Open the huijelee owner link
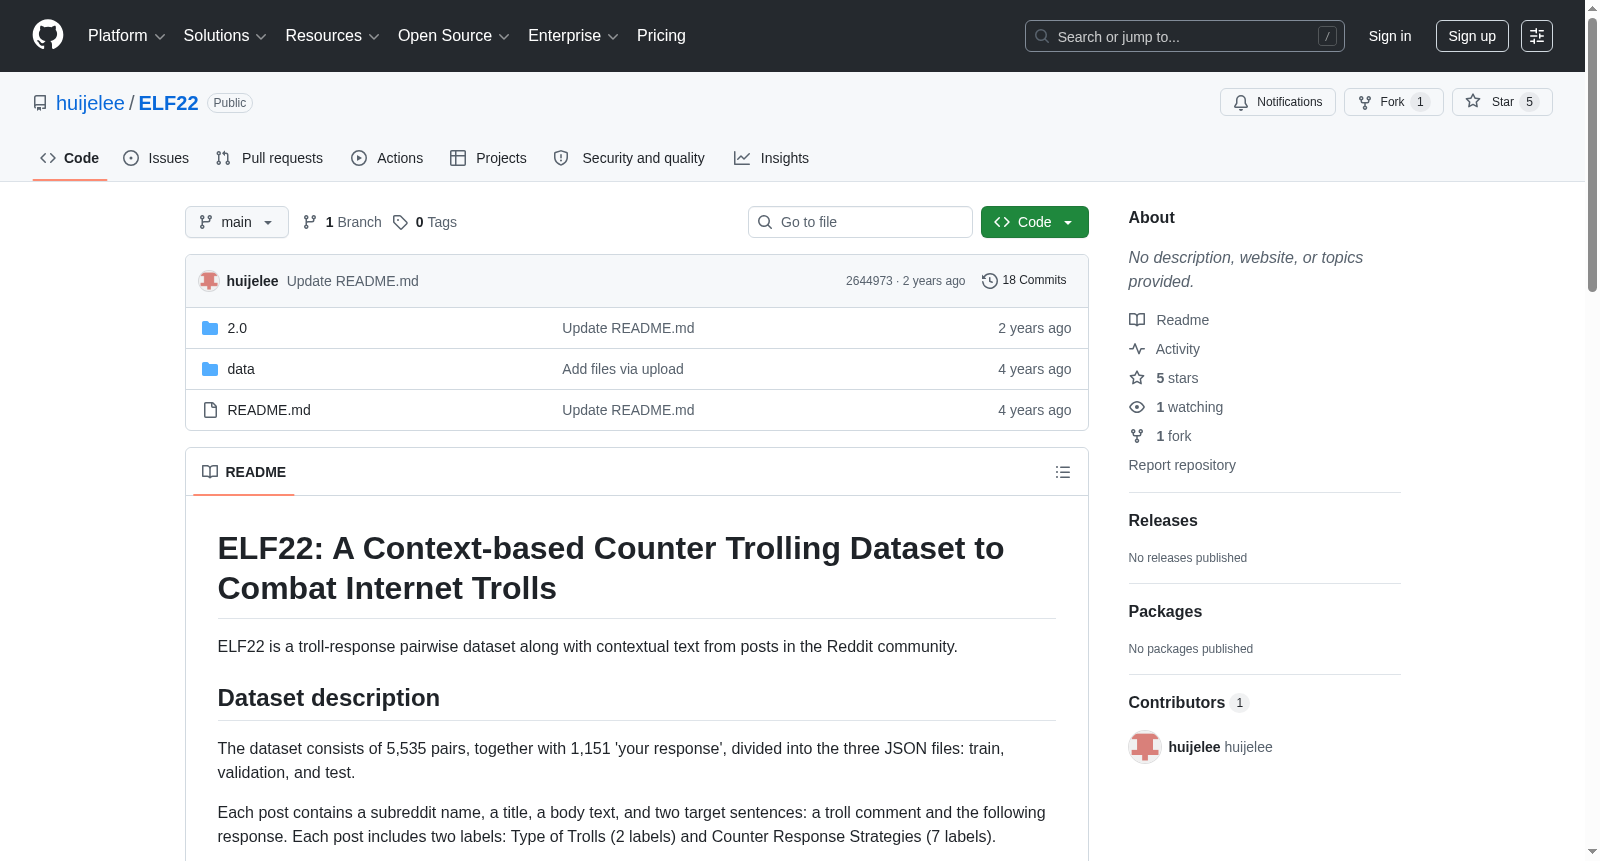Viewport: 1600px width, 861px height. pyautogui.click(x=90, y=103)
